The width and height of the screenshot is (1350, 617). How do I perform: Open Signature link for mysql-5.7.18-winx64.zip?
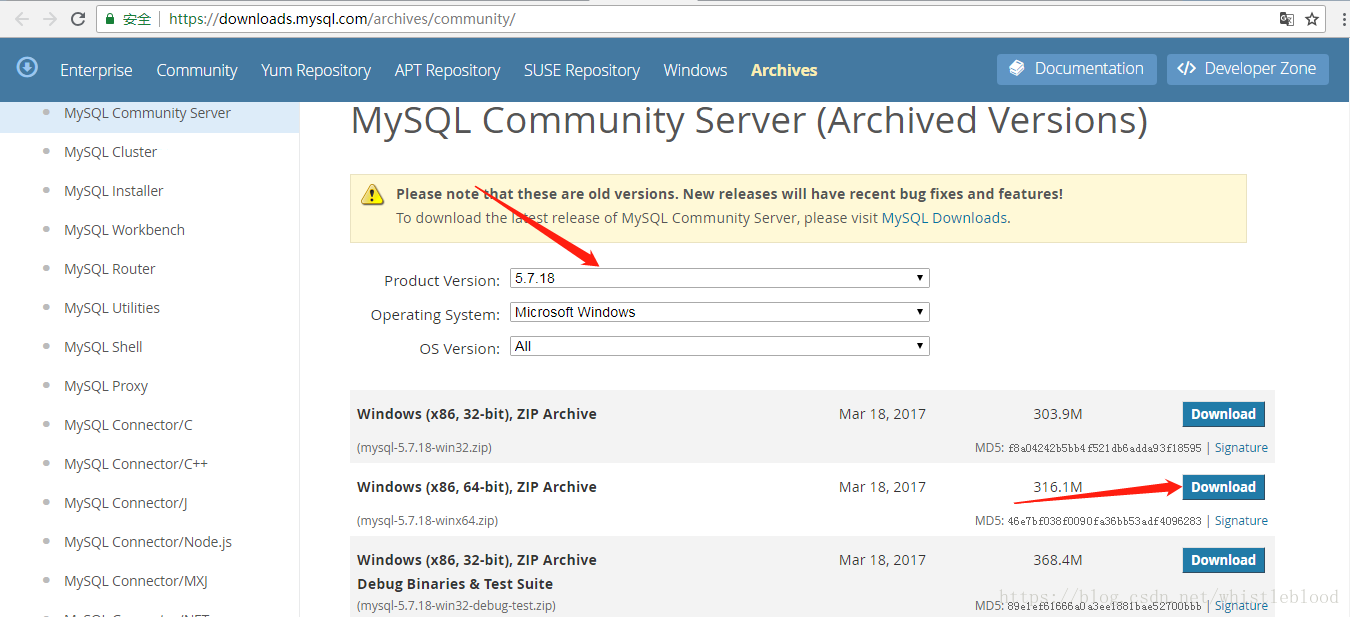[1241, 521]
